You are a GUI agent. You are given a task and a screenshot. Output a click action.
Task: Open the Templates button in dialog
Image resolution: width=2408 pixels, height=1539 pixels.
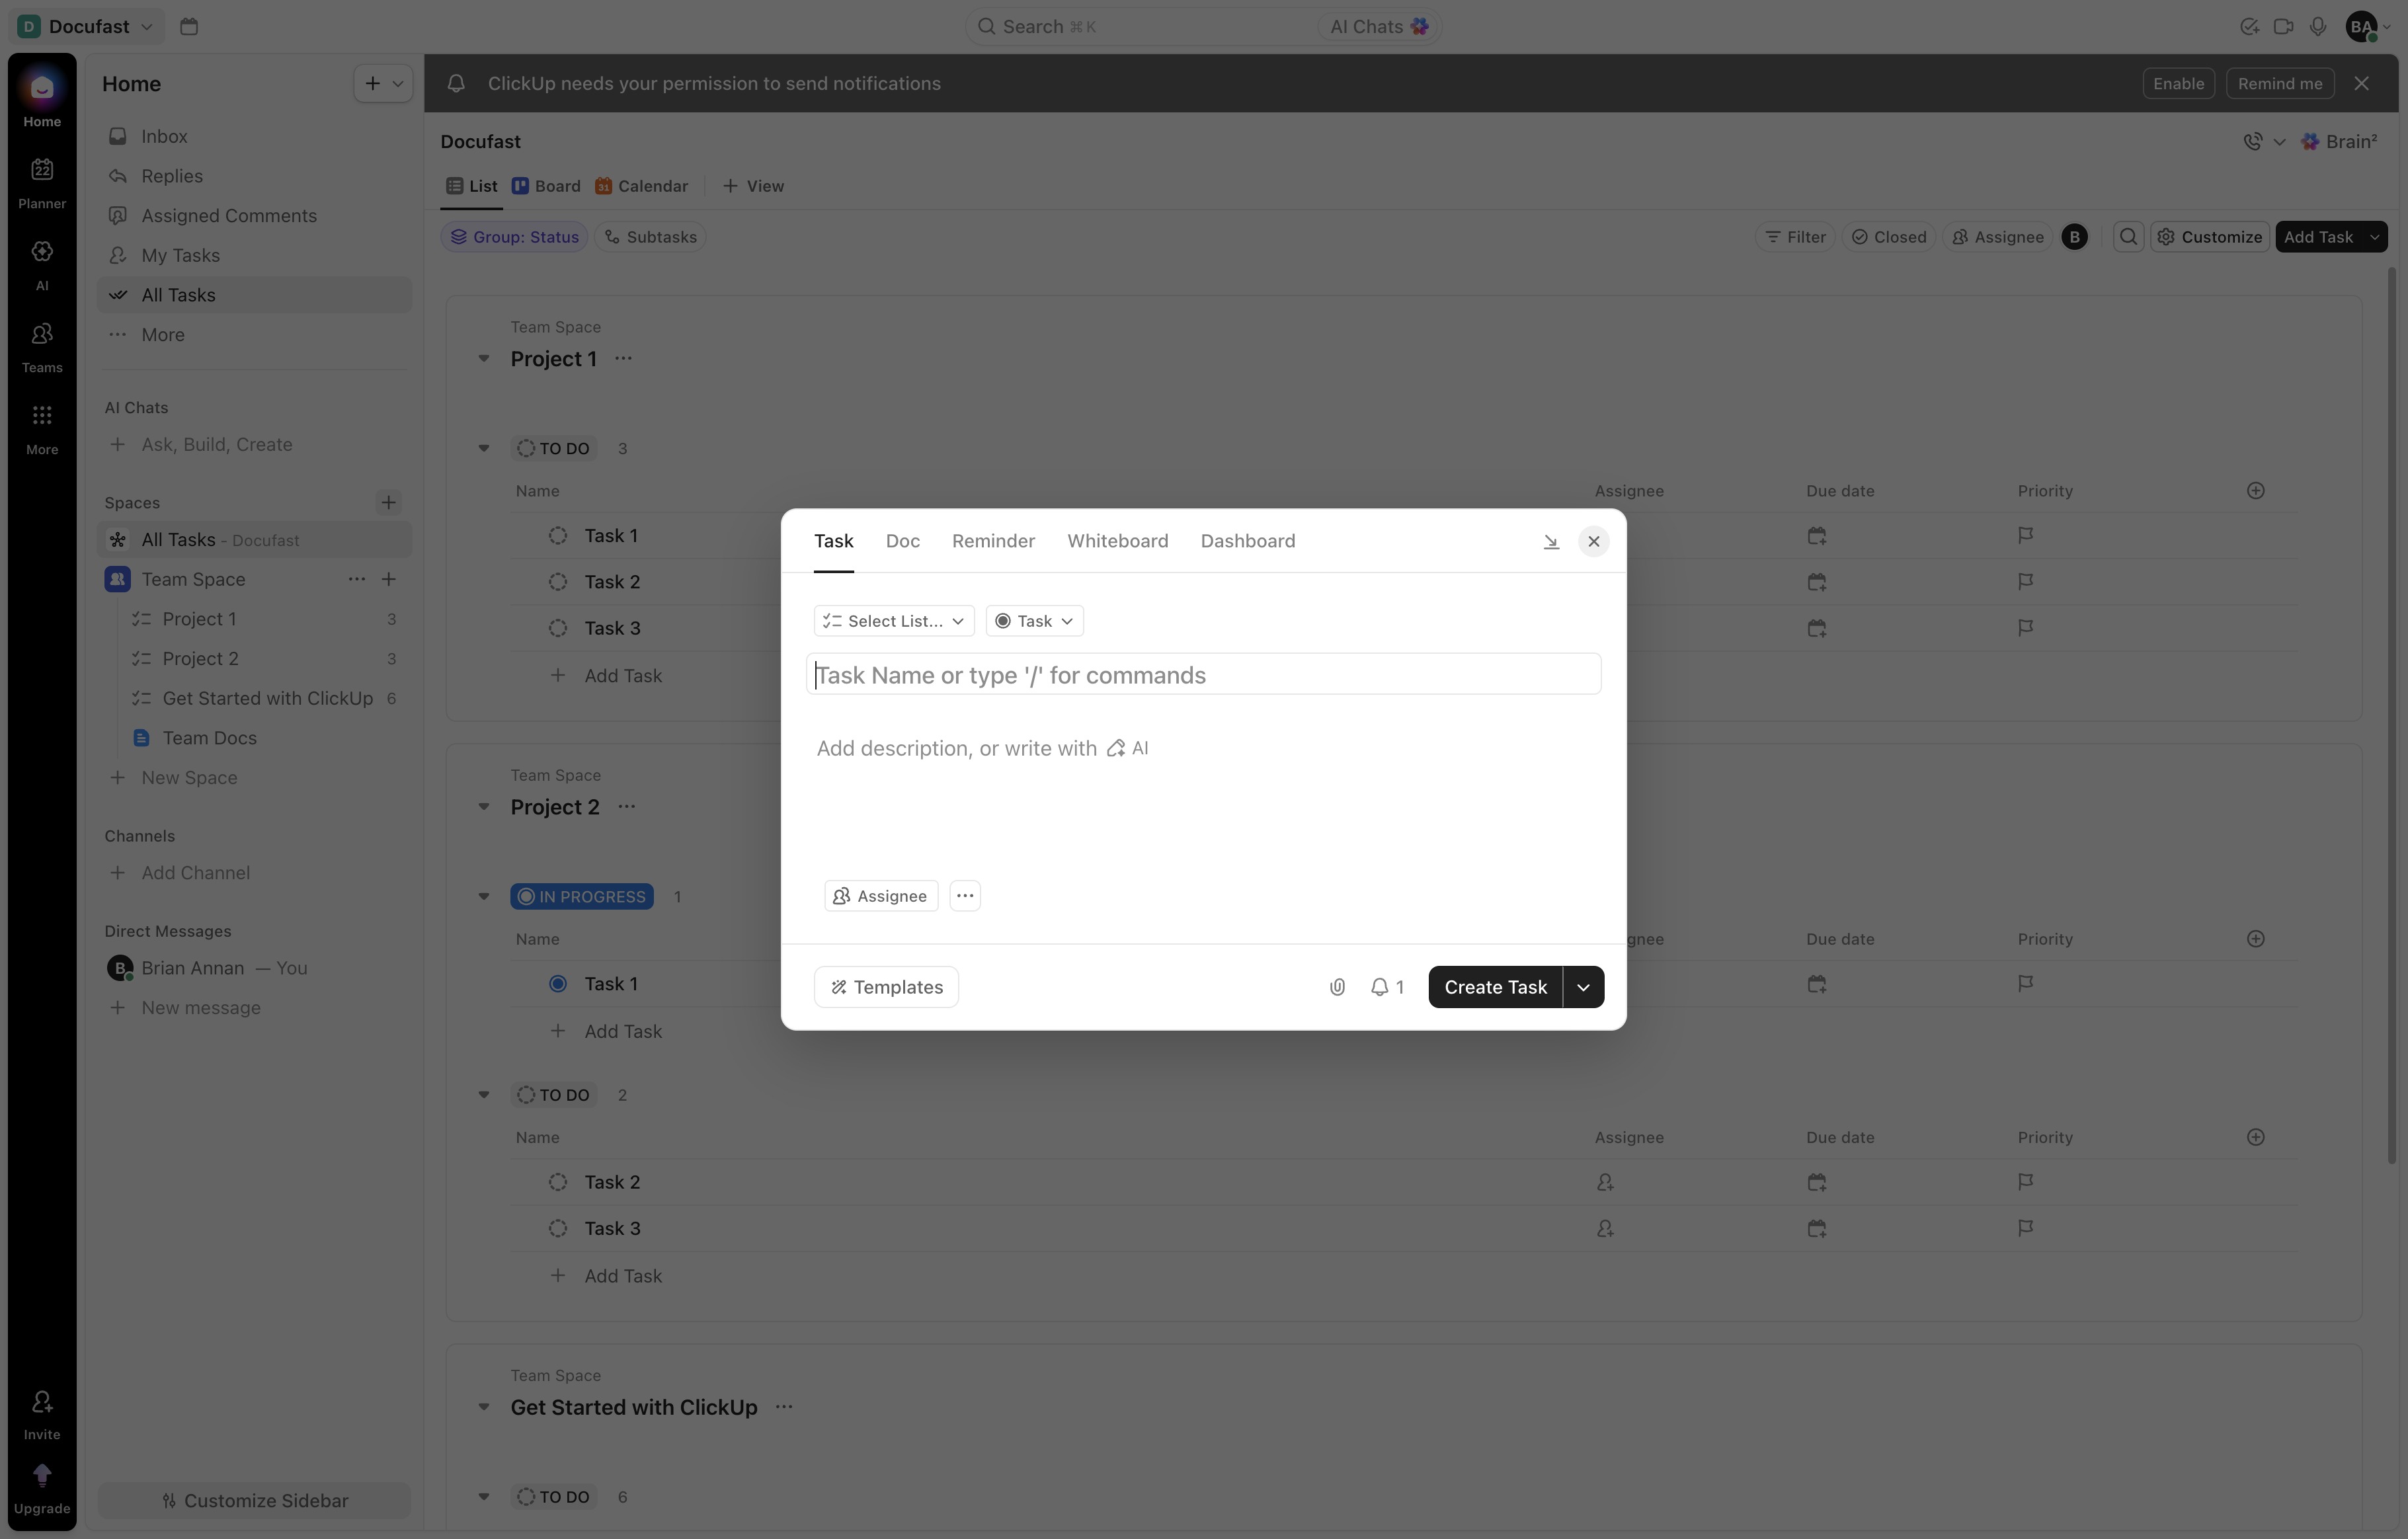click(886, 987)
